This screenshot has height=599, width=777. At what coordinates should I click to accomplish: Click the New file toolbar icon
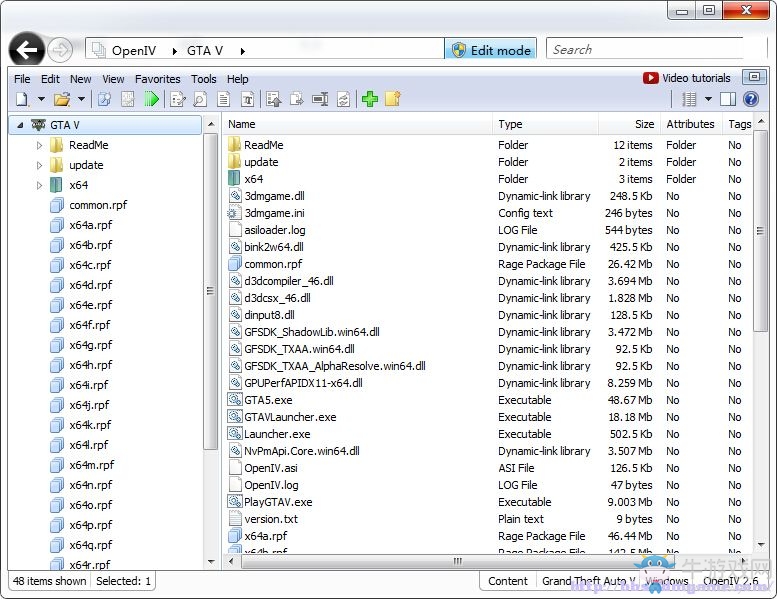[22, 100]
